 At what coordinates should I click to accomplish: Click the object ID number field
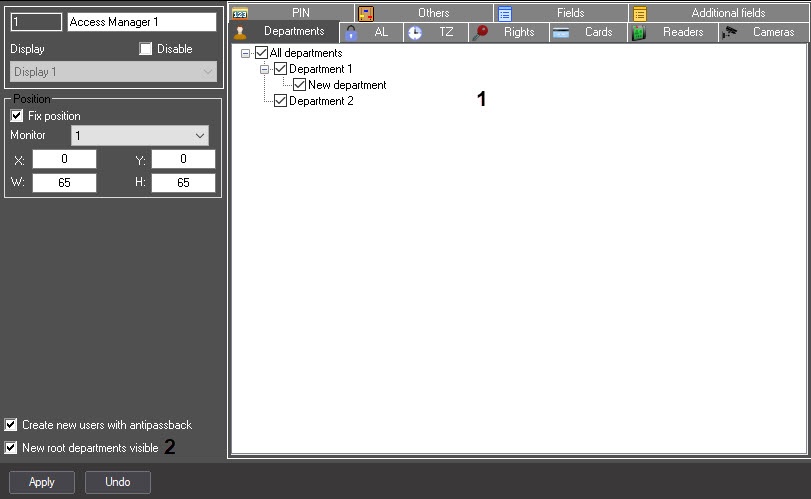tap(36, 22)
